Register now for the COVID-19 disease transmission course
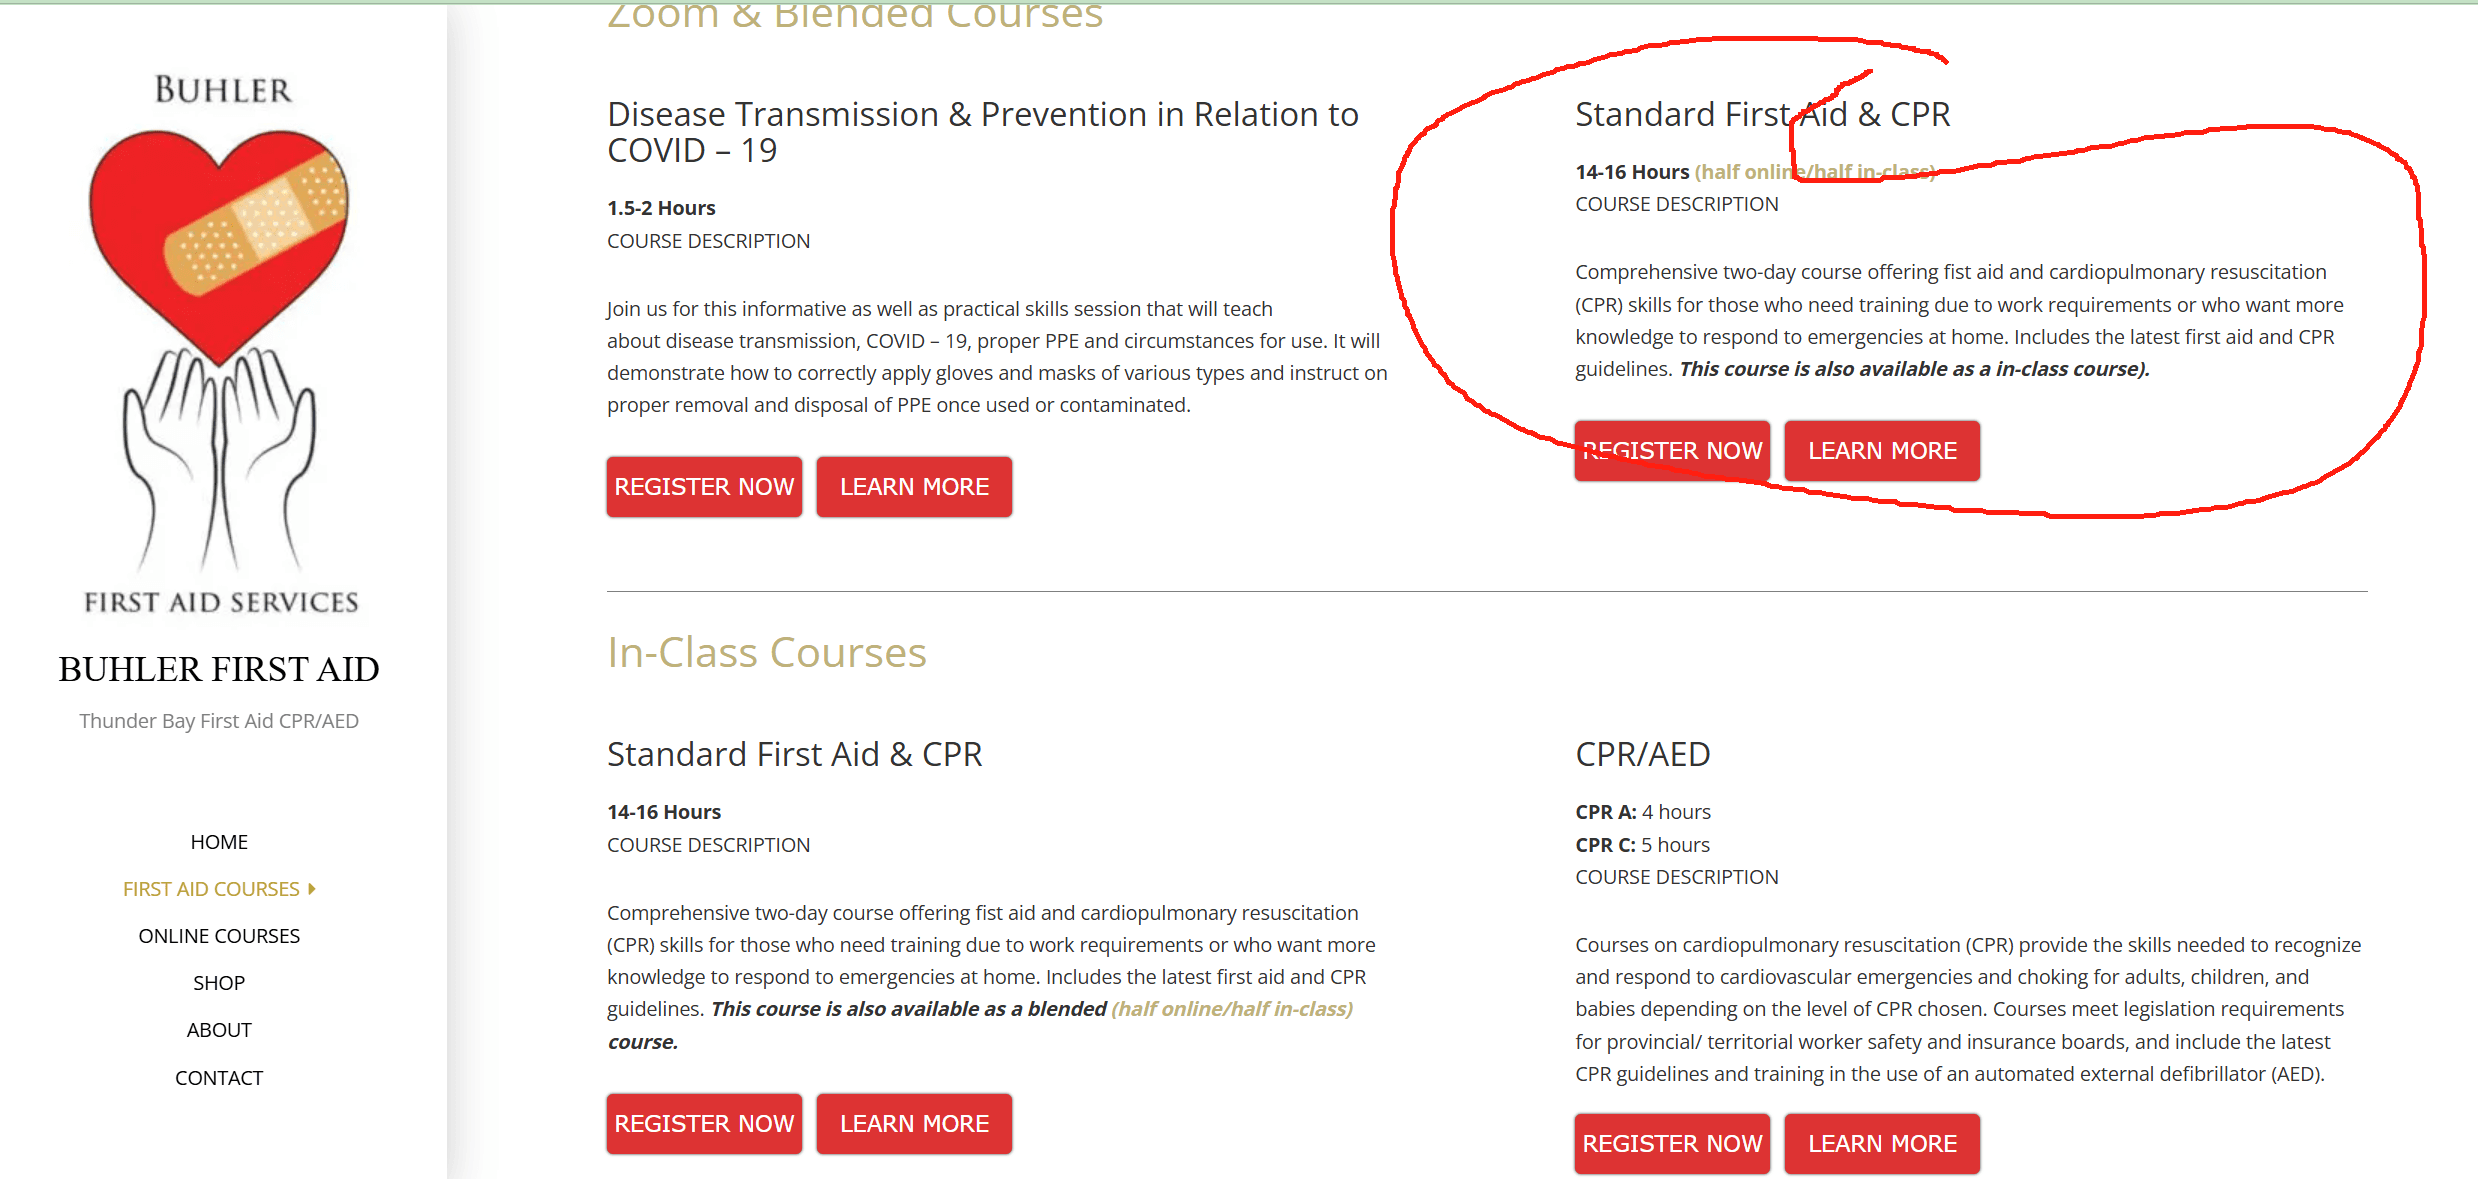 pyautogui.click(x=704, y=487)
